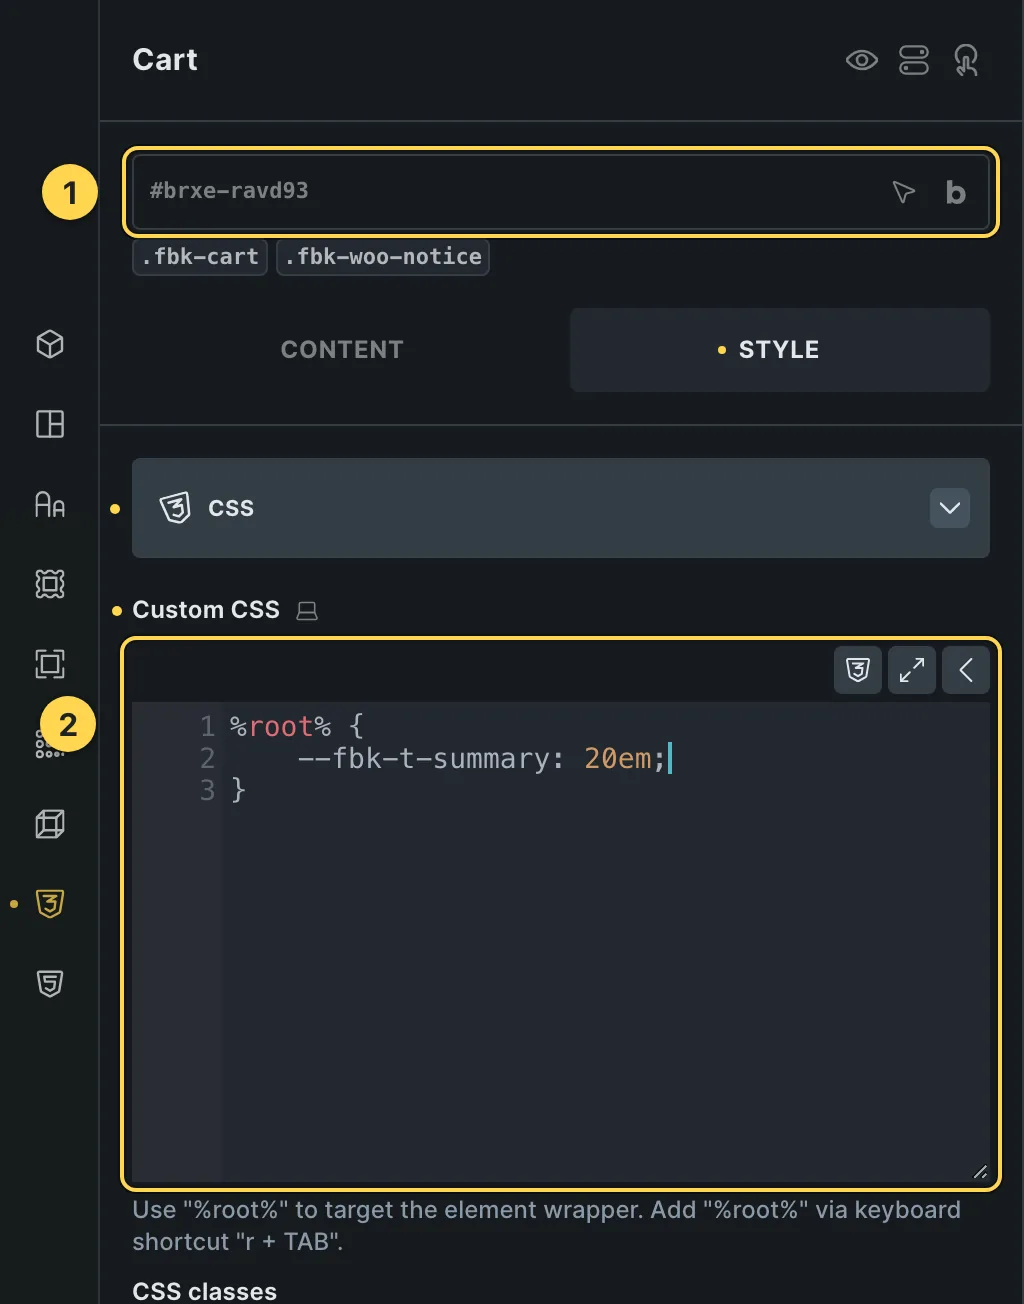Select the .fbk-cart class chip

[200, 257]
